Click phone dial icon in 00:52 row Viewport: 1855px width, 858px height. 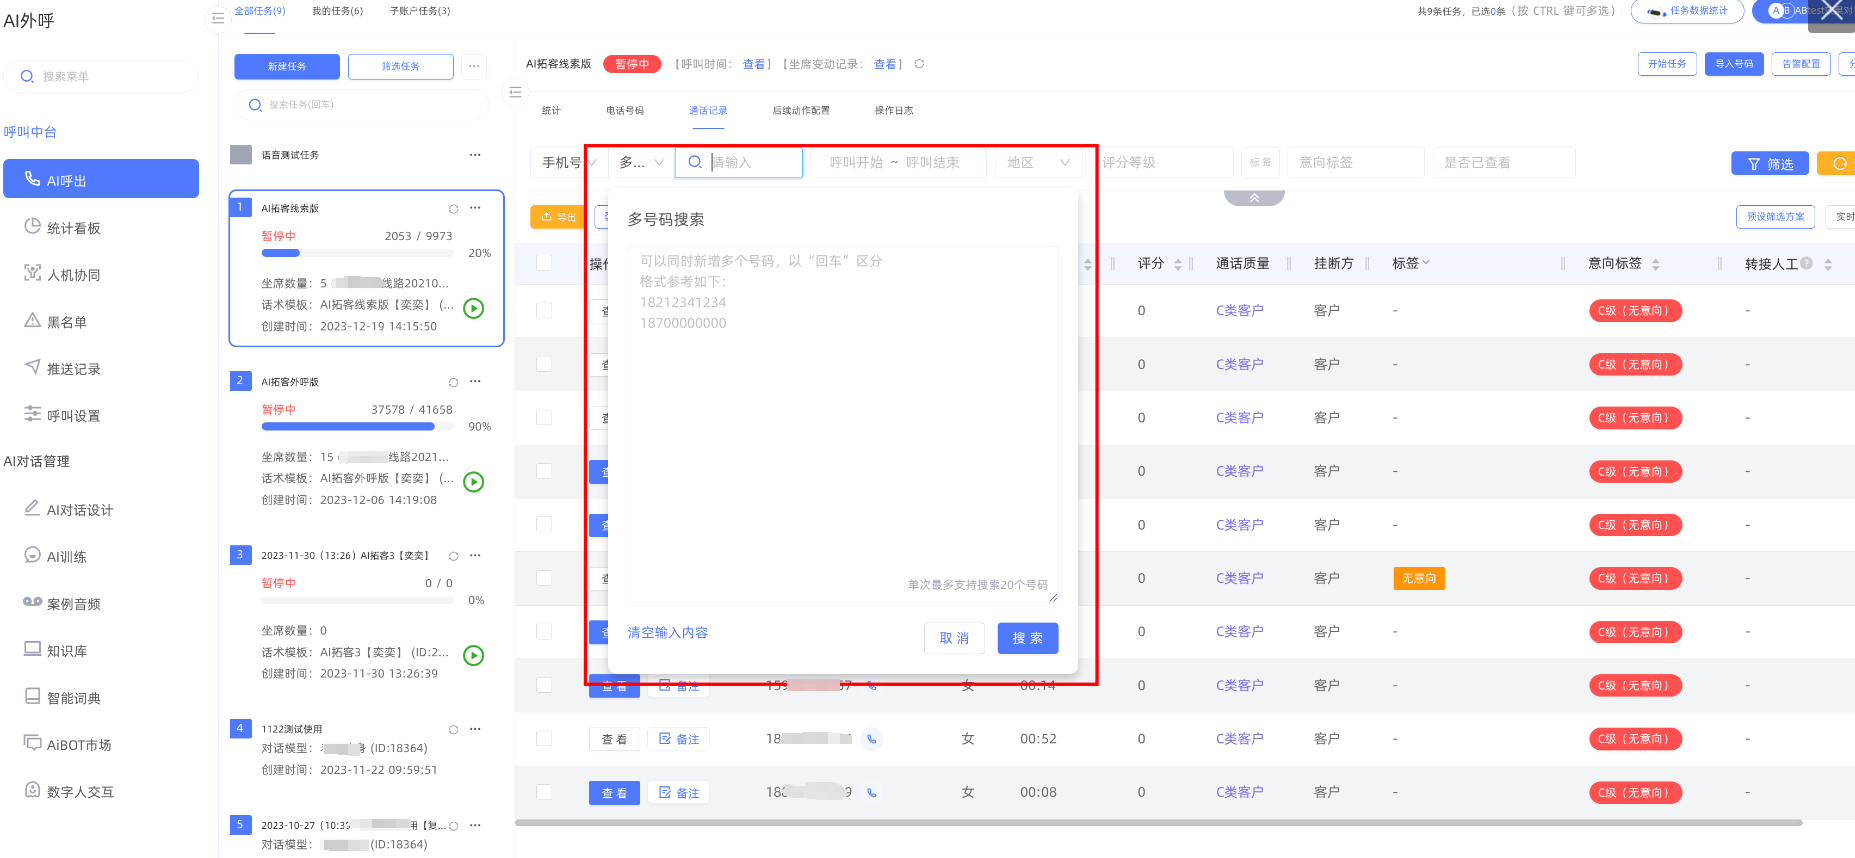(872, 739)
